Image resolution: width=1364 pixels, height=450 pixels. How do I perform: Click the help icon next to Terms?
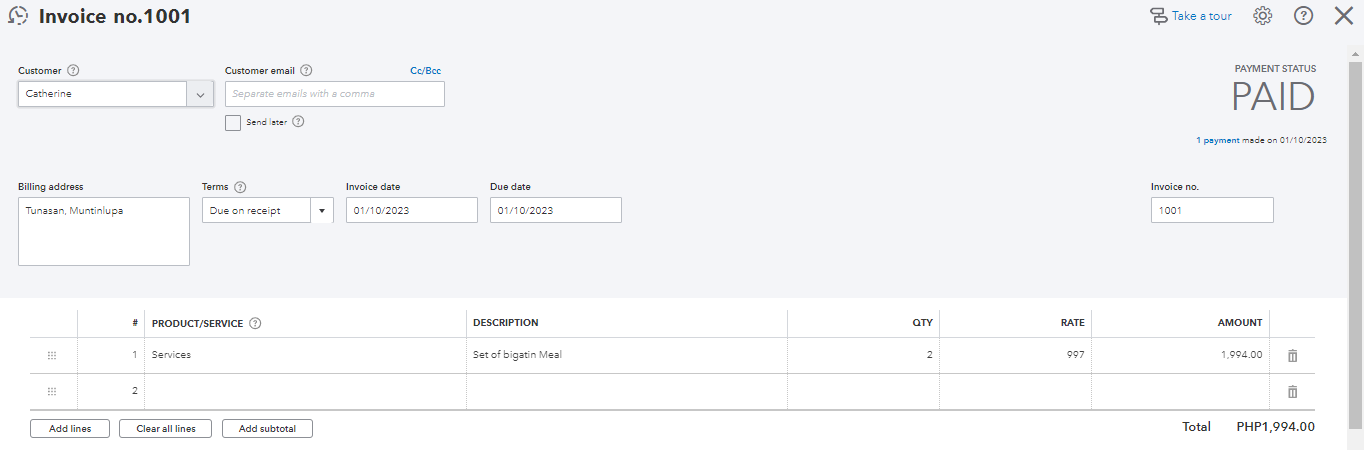tap(240, 187)
